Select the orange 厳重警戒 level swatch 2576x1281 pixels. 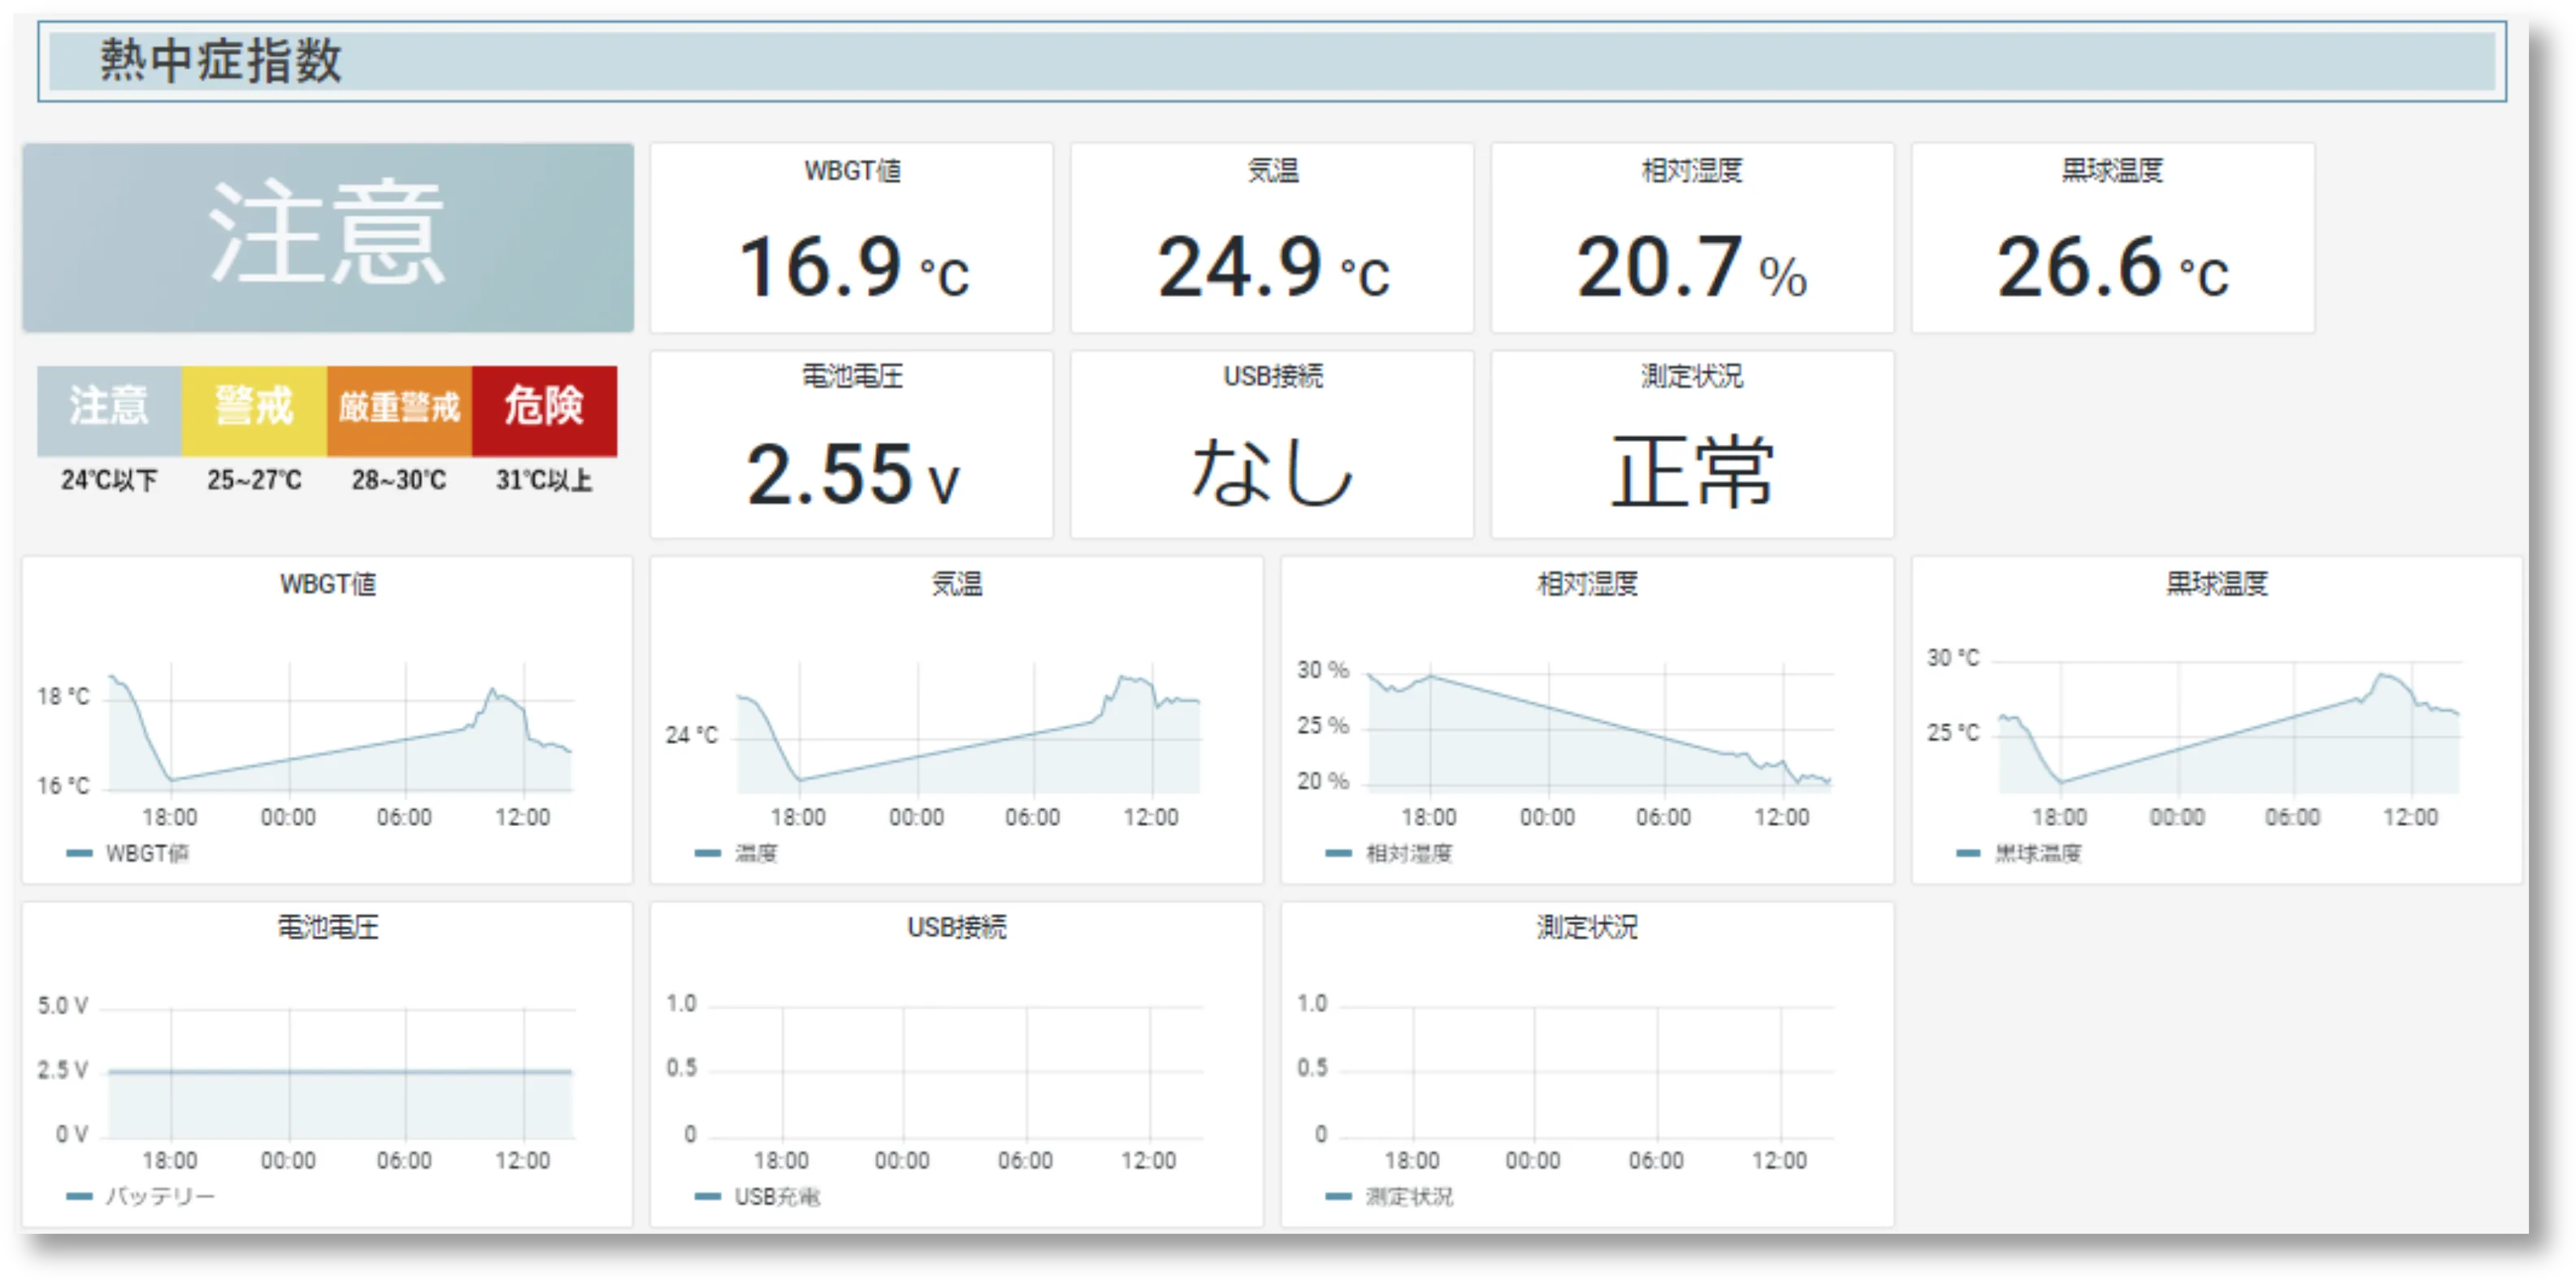point(399,410)
